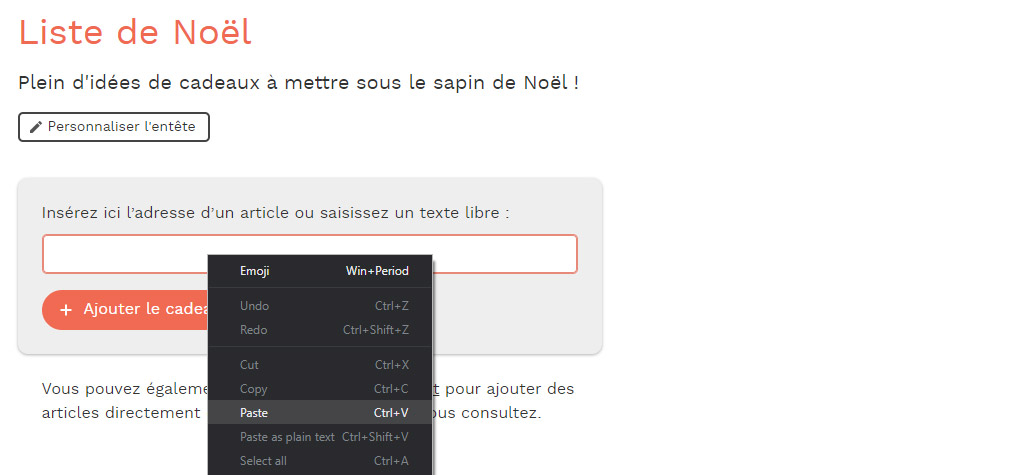
Task: Click the 'pour ajouter des' text
Action: 510,389
